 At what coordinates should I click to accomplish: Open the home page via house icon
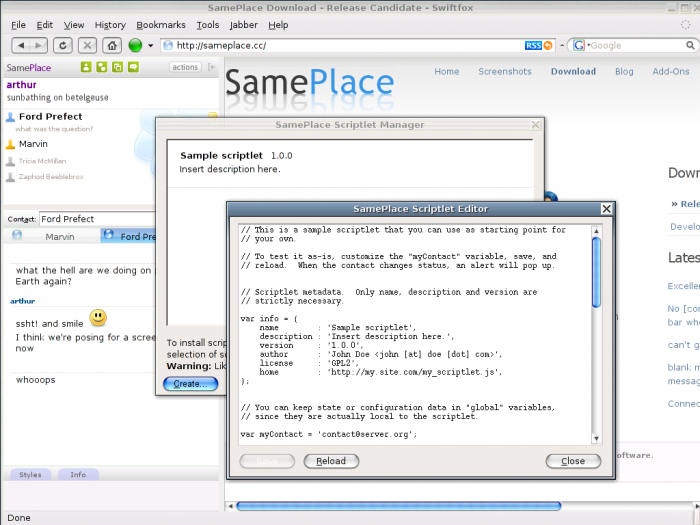112,45
